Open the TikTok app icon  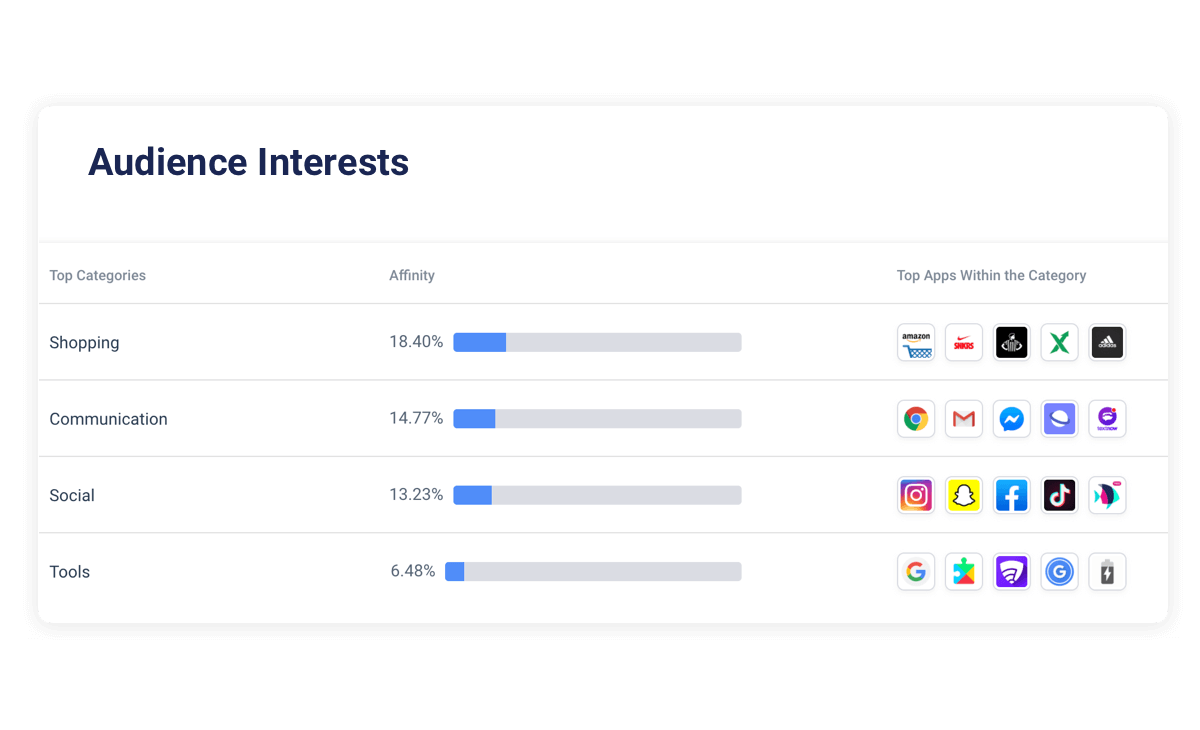click(1059, 495)
